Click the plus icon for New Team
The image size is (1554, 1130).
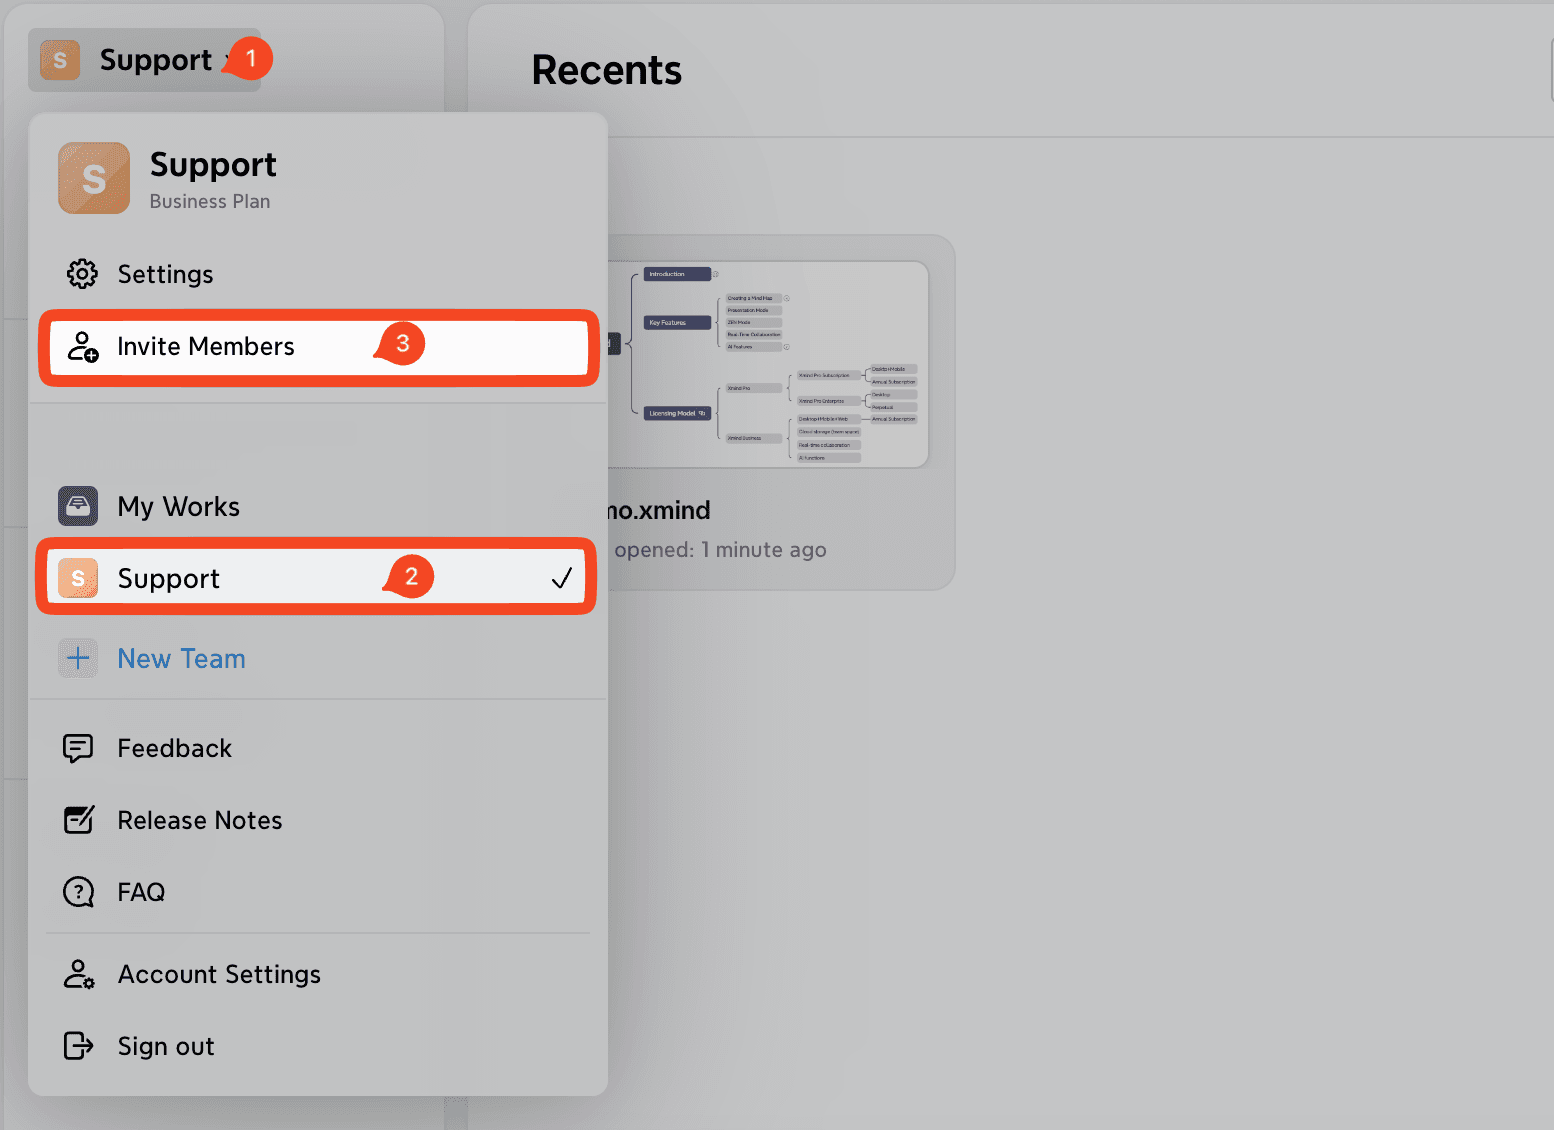[x=78, y=658]
